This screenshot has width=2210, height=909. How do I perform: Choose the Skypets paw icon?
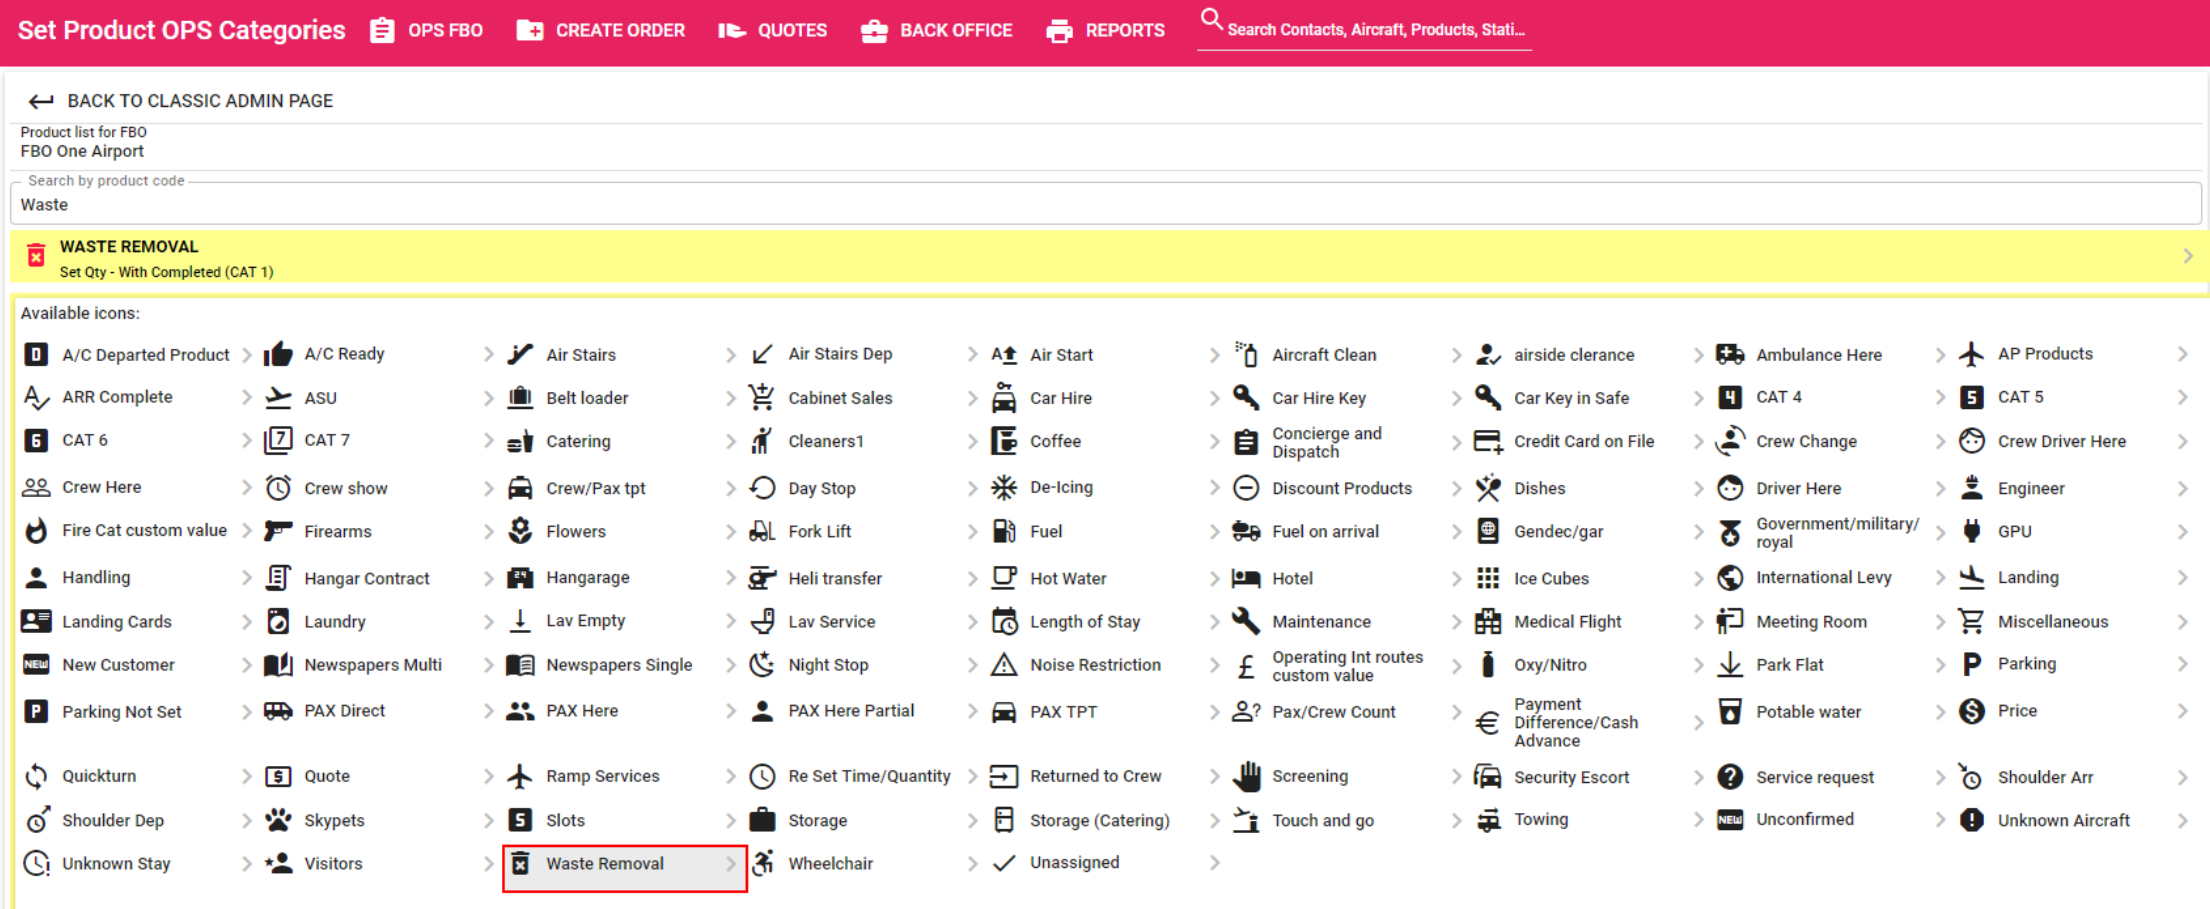(278, 820)
